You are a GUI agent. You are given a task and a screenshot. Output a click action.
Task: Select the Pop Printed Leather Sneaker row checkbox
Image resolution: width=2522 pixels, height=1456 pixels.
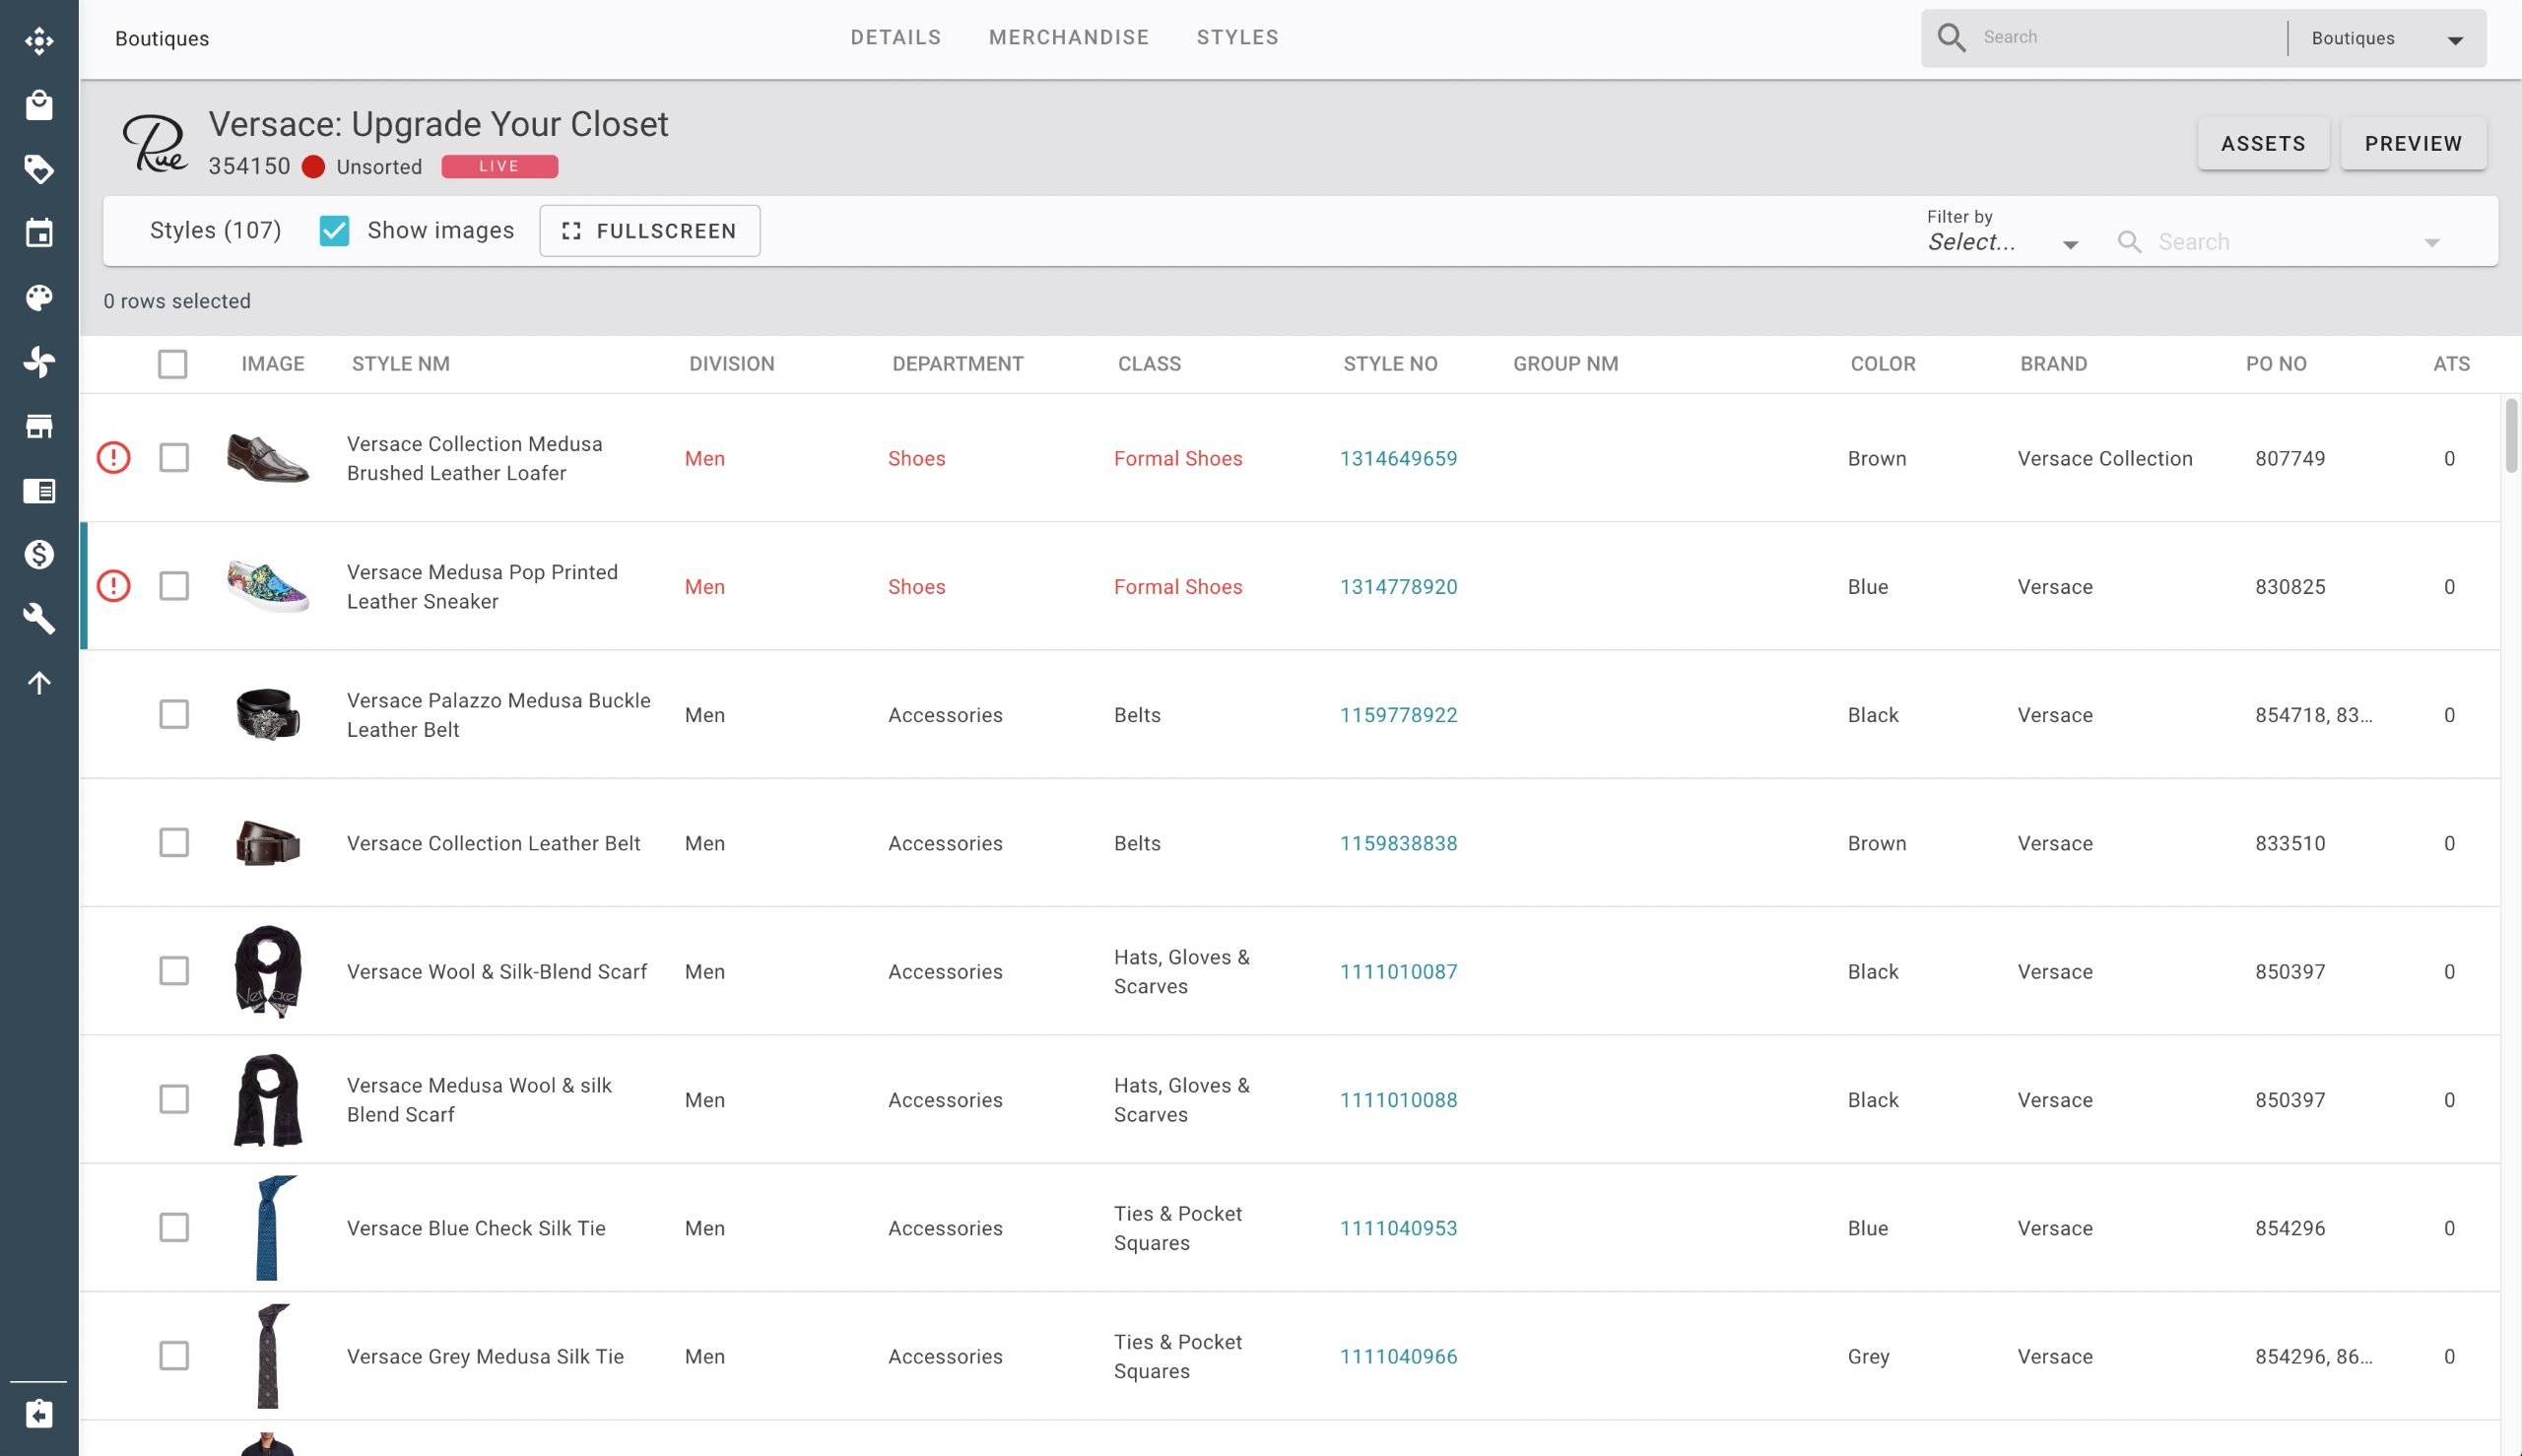(174, 586)
